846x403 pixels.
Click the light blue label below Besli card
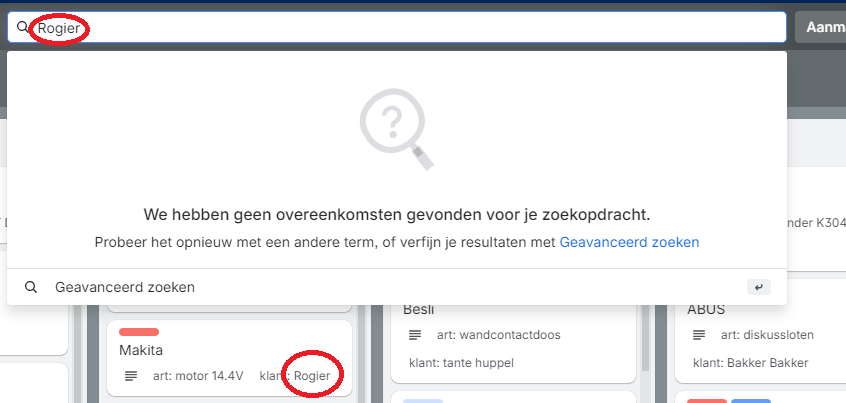[423, 401]
